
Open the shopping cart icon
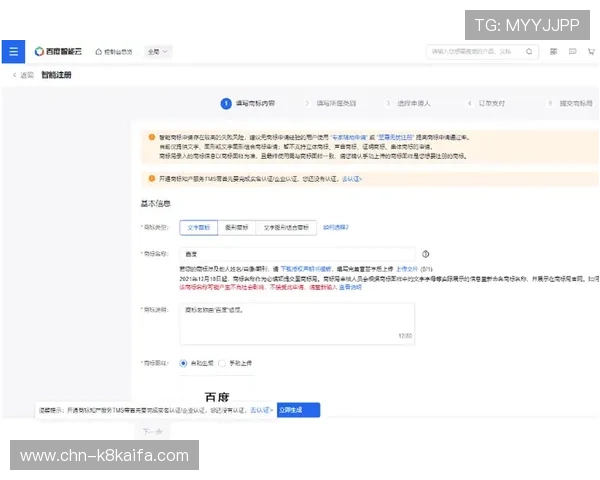tap(591, 51)
